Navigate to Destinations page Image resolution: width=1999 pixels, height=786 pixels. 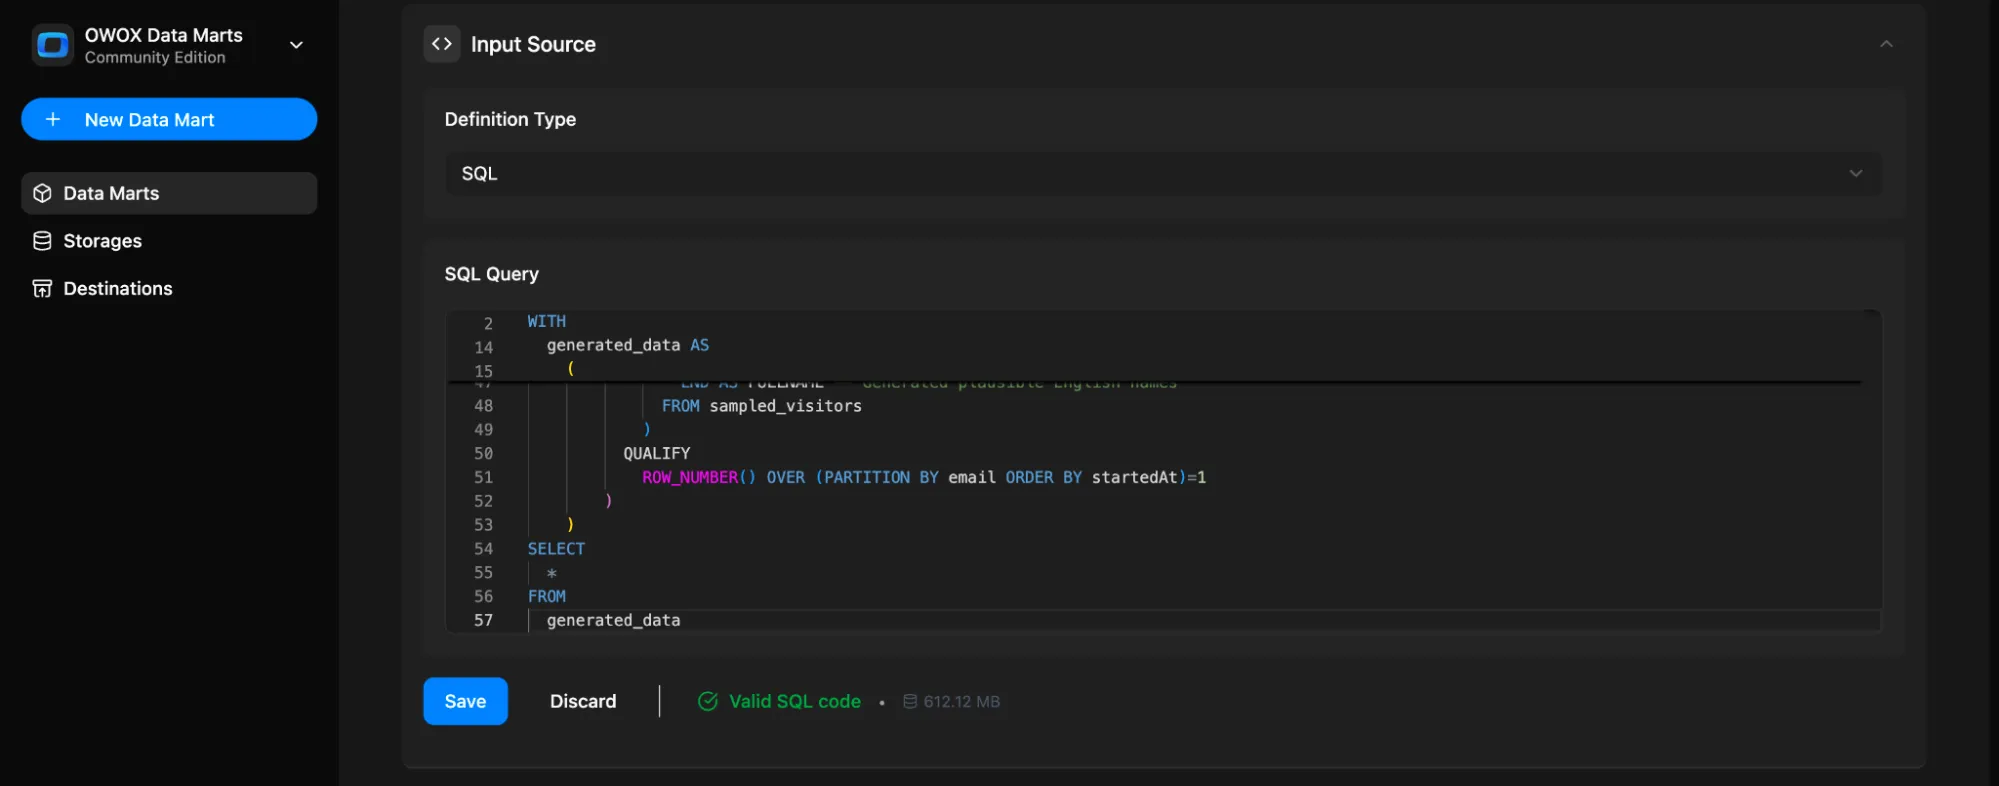pyautogui.click(x=117, y=289)
